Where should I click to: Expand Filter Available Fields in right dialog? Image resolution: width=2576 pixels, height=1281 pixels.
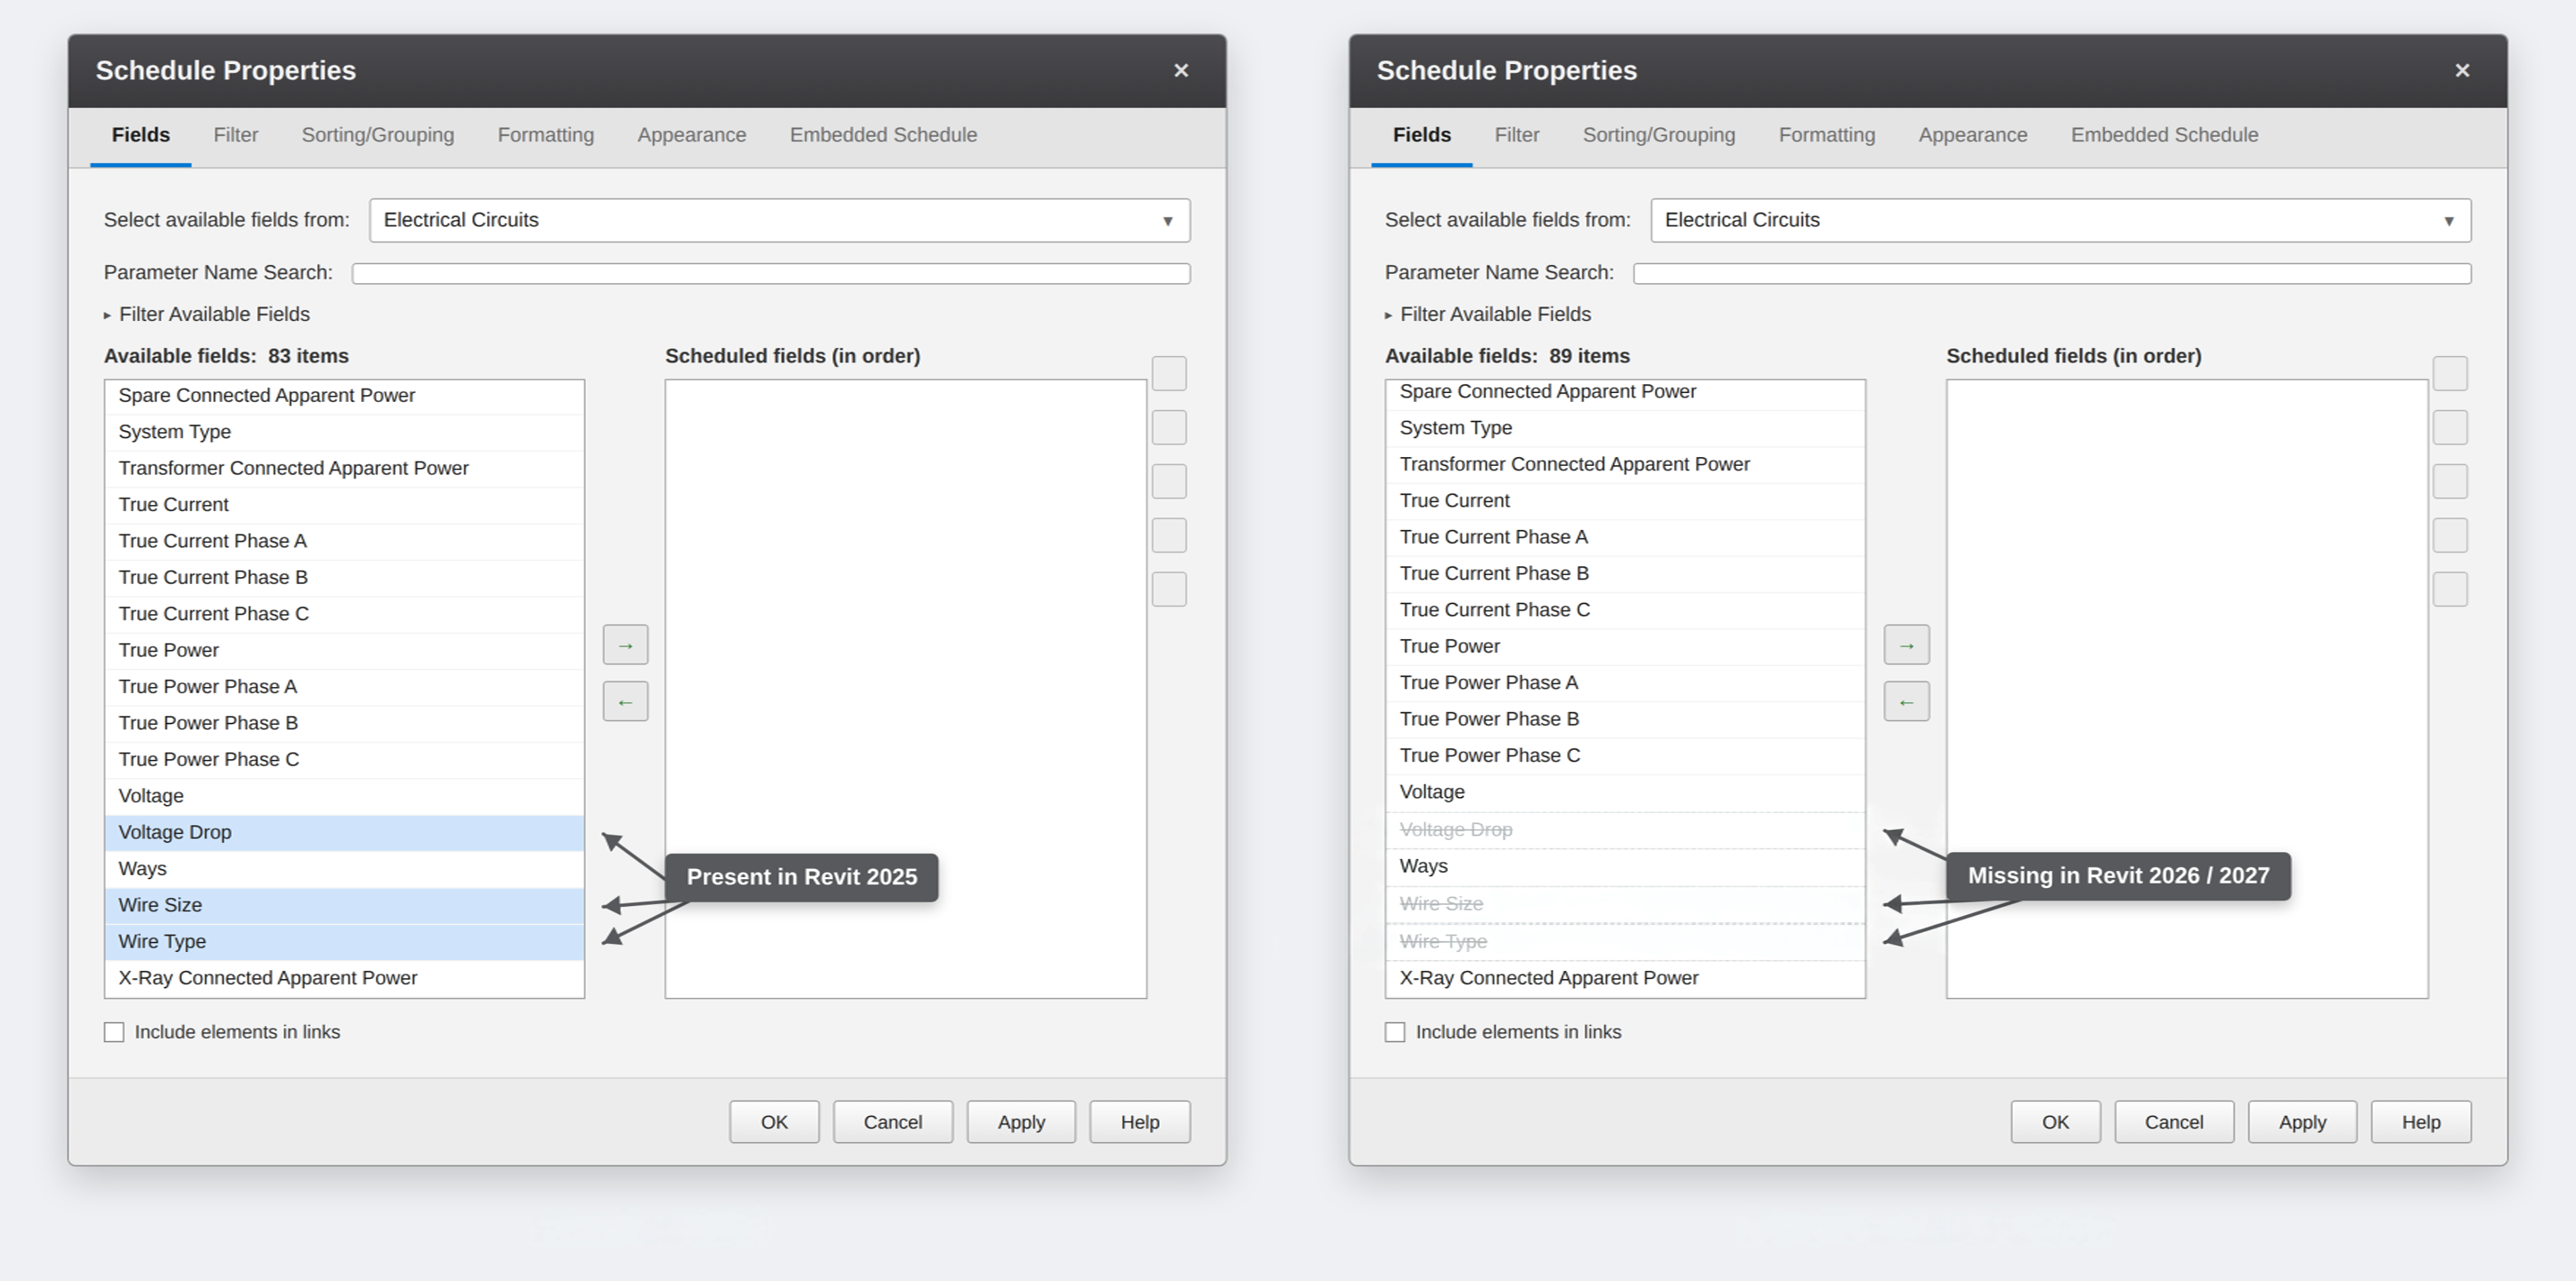tap(1488, 314)
